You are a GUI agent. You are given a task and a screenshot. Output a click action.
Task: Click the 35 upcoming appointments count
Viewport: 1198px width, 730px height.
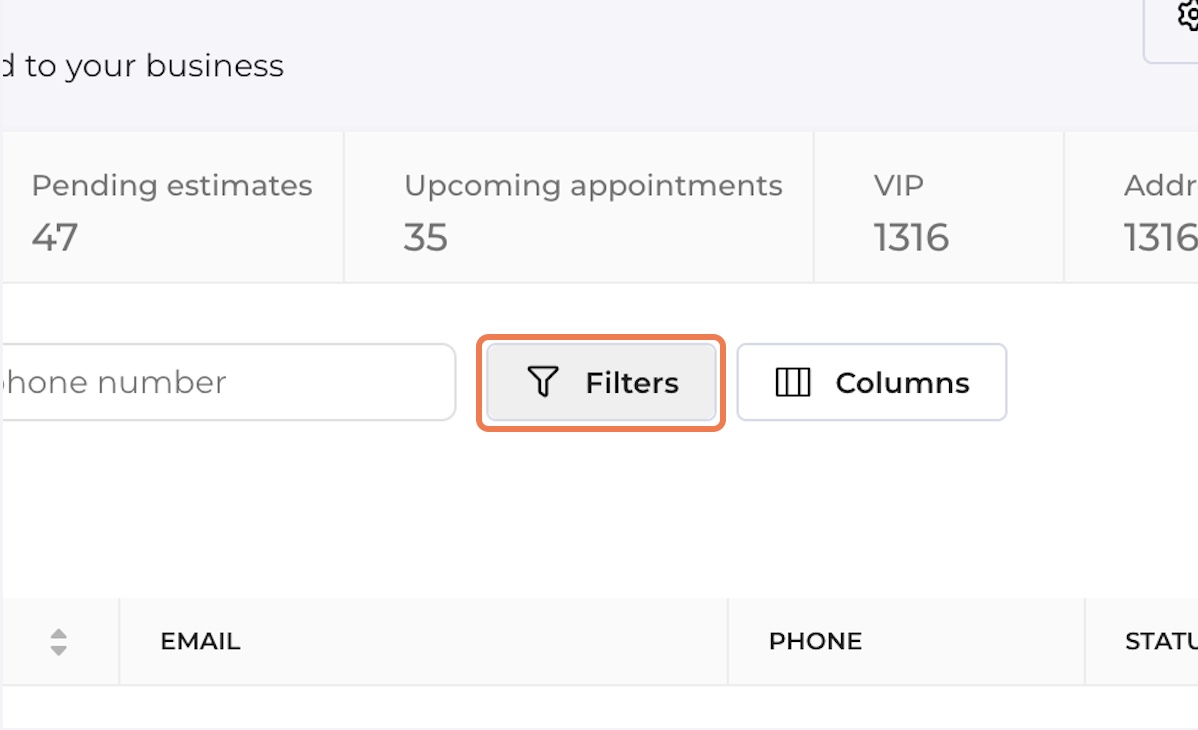(x=426, y=237)
